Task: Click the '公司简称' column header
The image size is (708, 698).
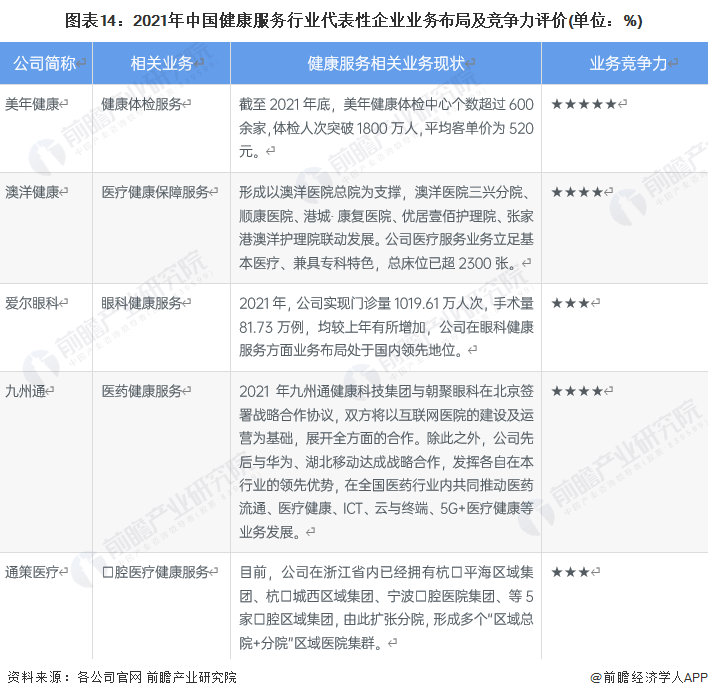Action: click(x=45, y=63)
